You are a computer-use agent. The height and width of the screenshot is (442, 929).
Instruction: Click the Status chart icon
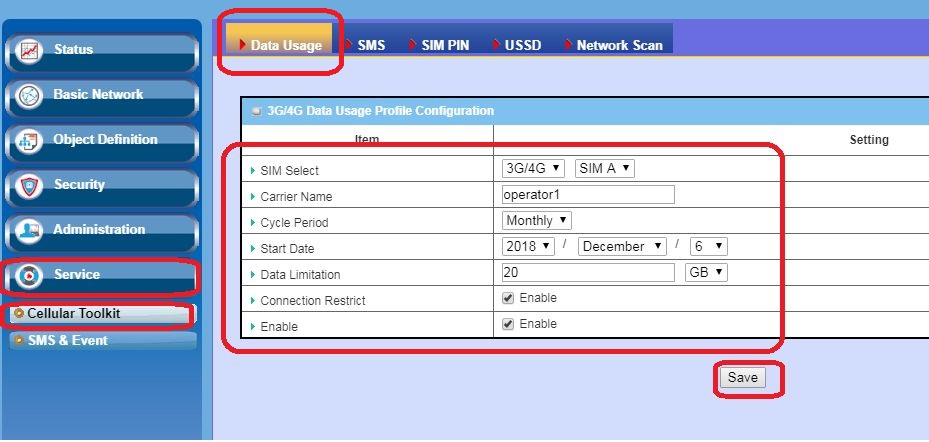[28, 51]
